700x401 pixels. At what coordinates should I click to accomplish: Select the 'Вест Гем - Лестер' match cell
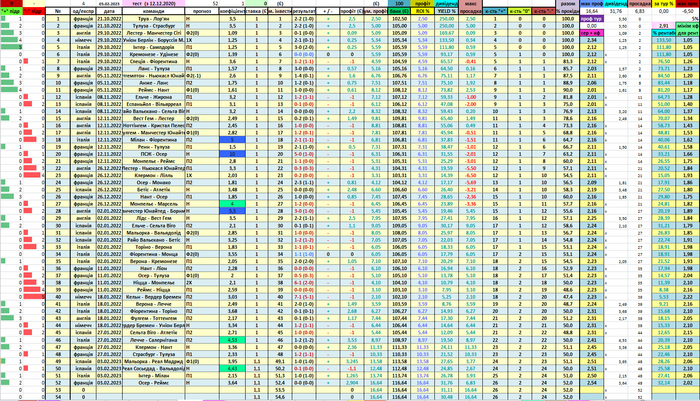154,118
